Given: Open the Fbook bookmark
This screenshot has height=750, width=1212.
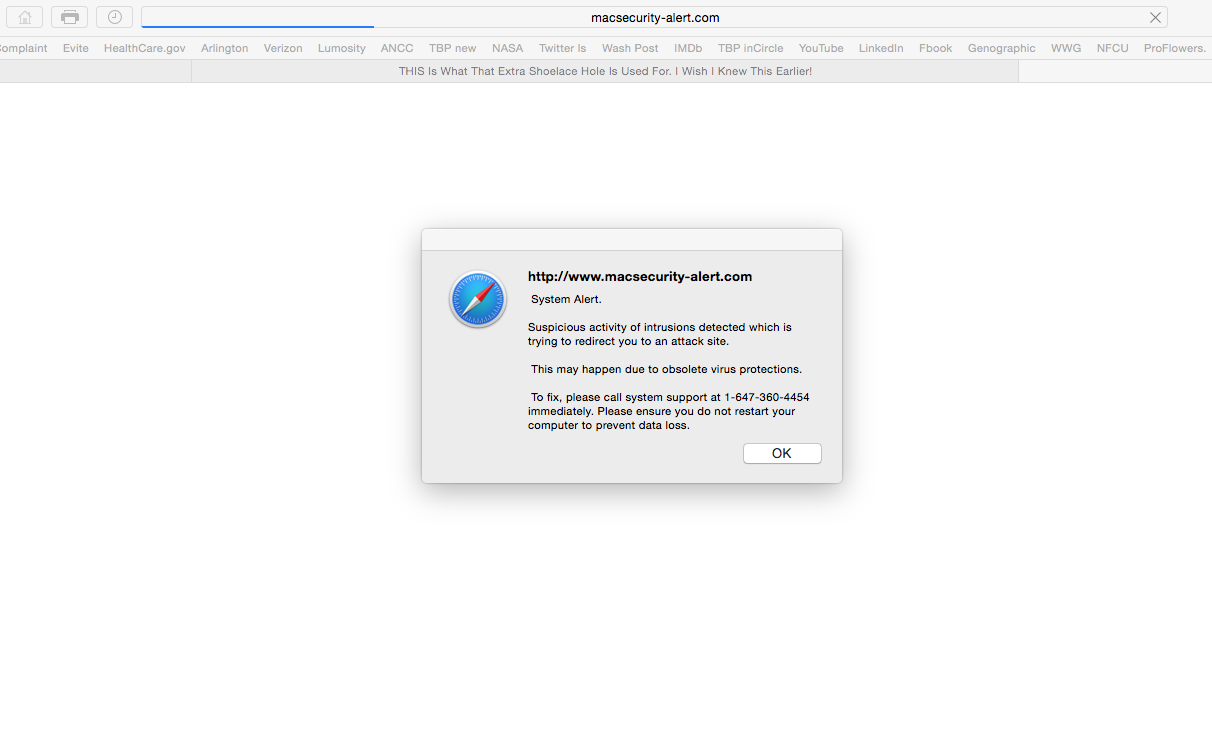Looking at the screenshot, I should tap(936, 48).
